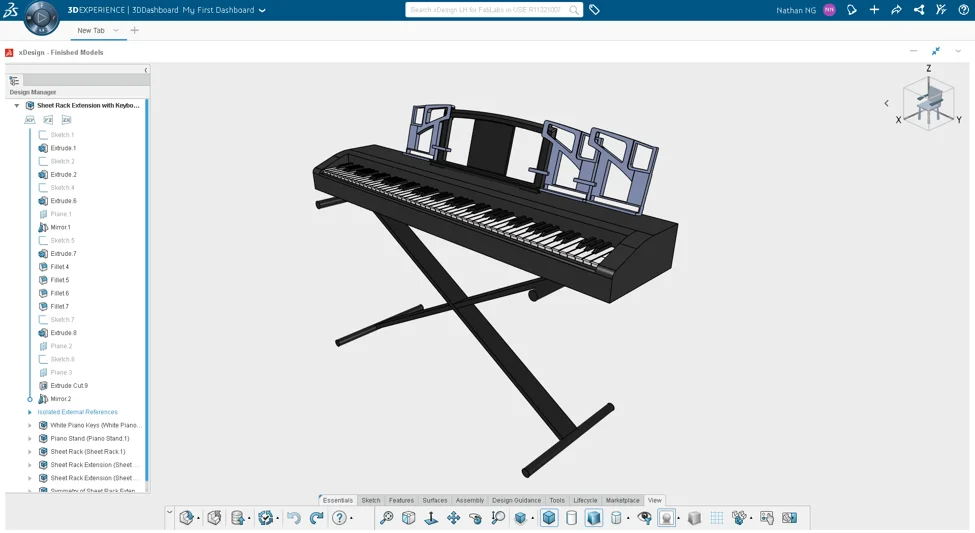Collapse the Design Manager side panel

tap(146, 70)
